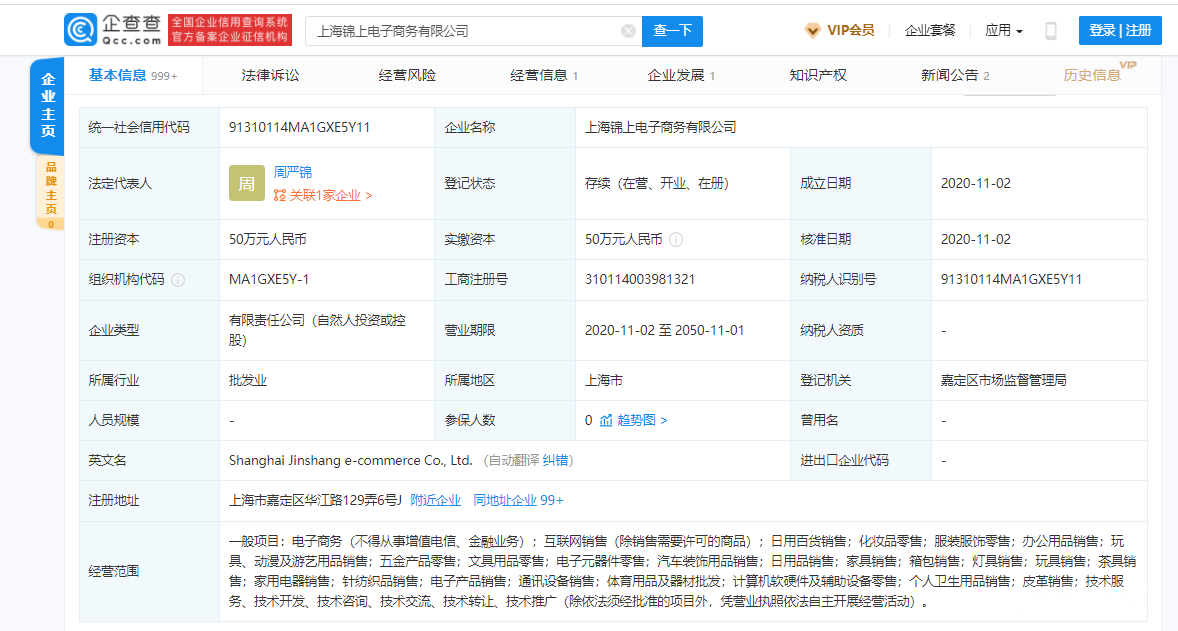Viewport: 1178px width, 631px height.
Task: Switch to the 法律诉讼 tab
Action: coord(270,75)
